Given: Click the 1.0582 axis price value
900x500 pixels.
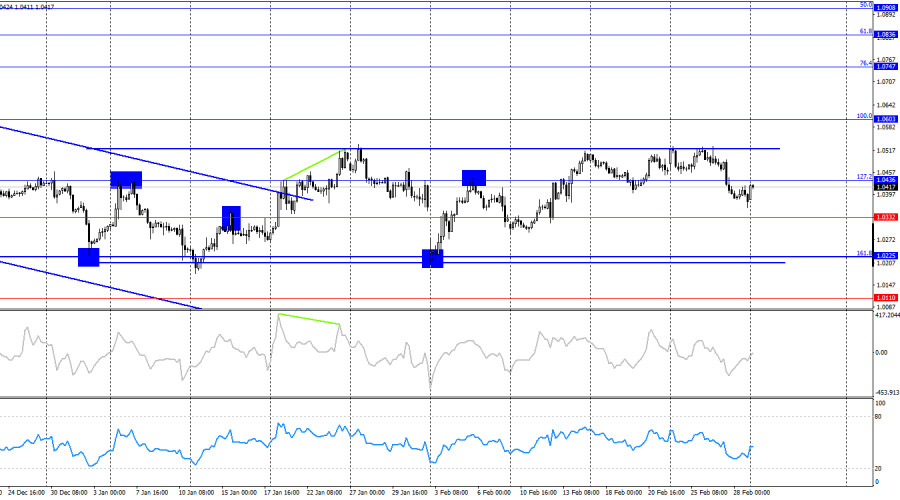Looking at the screenshot, I should [x=886, y=127].
